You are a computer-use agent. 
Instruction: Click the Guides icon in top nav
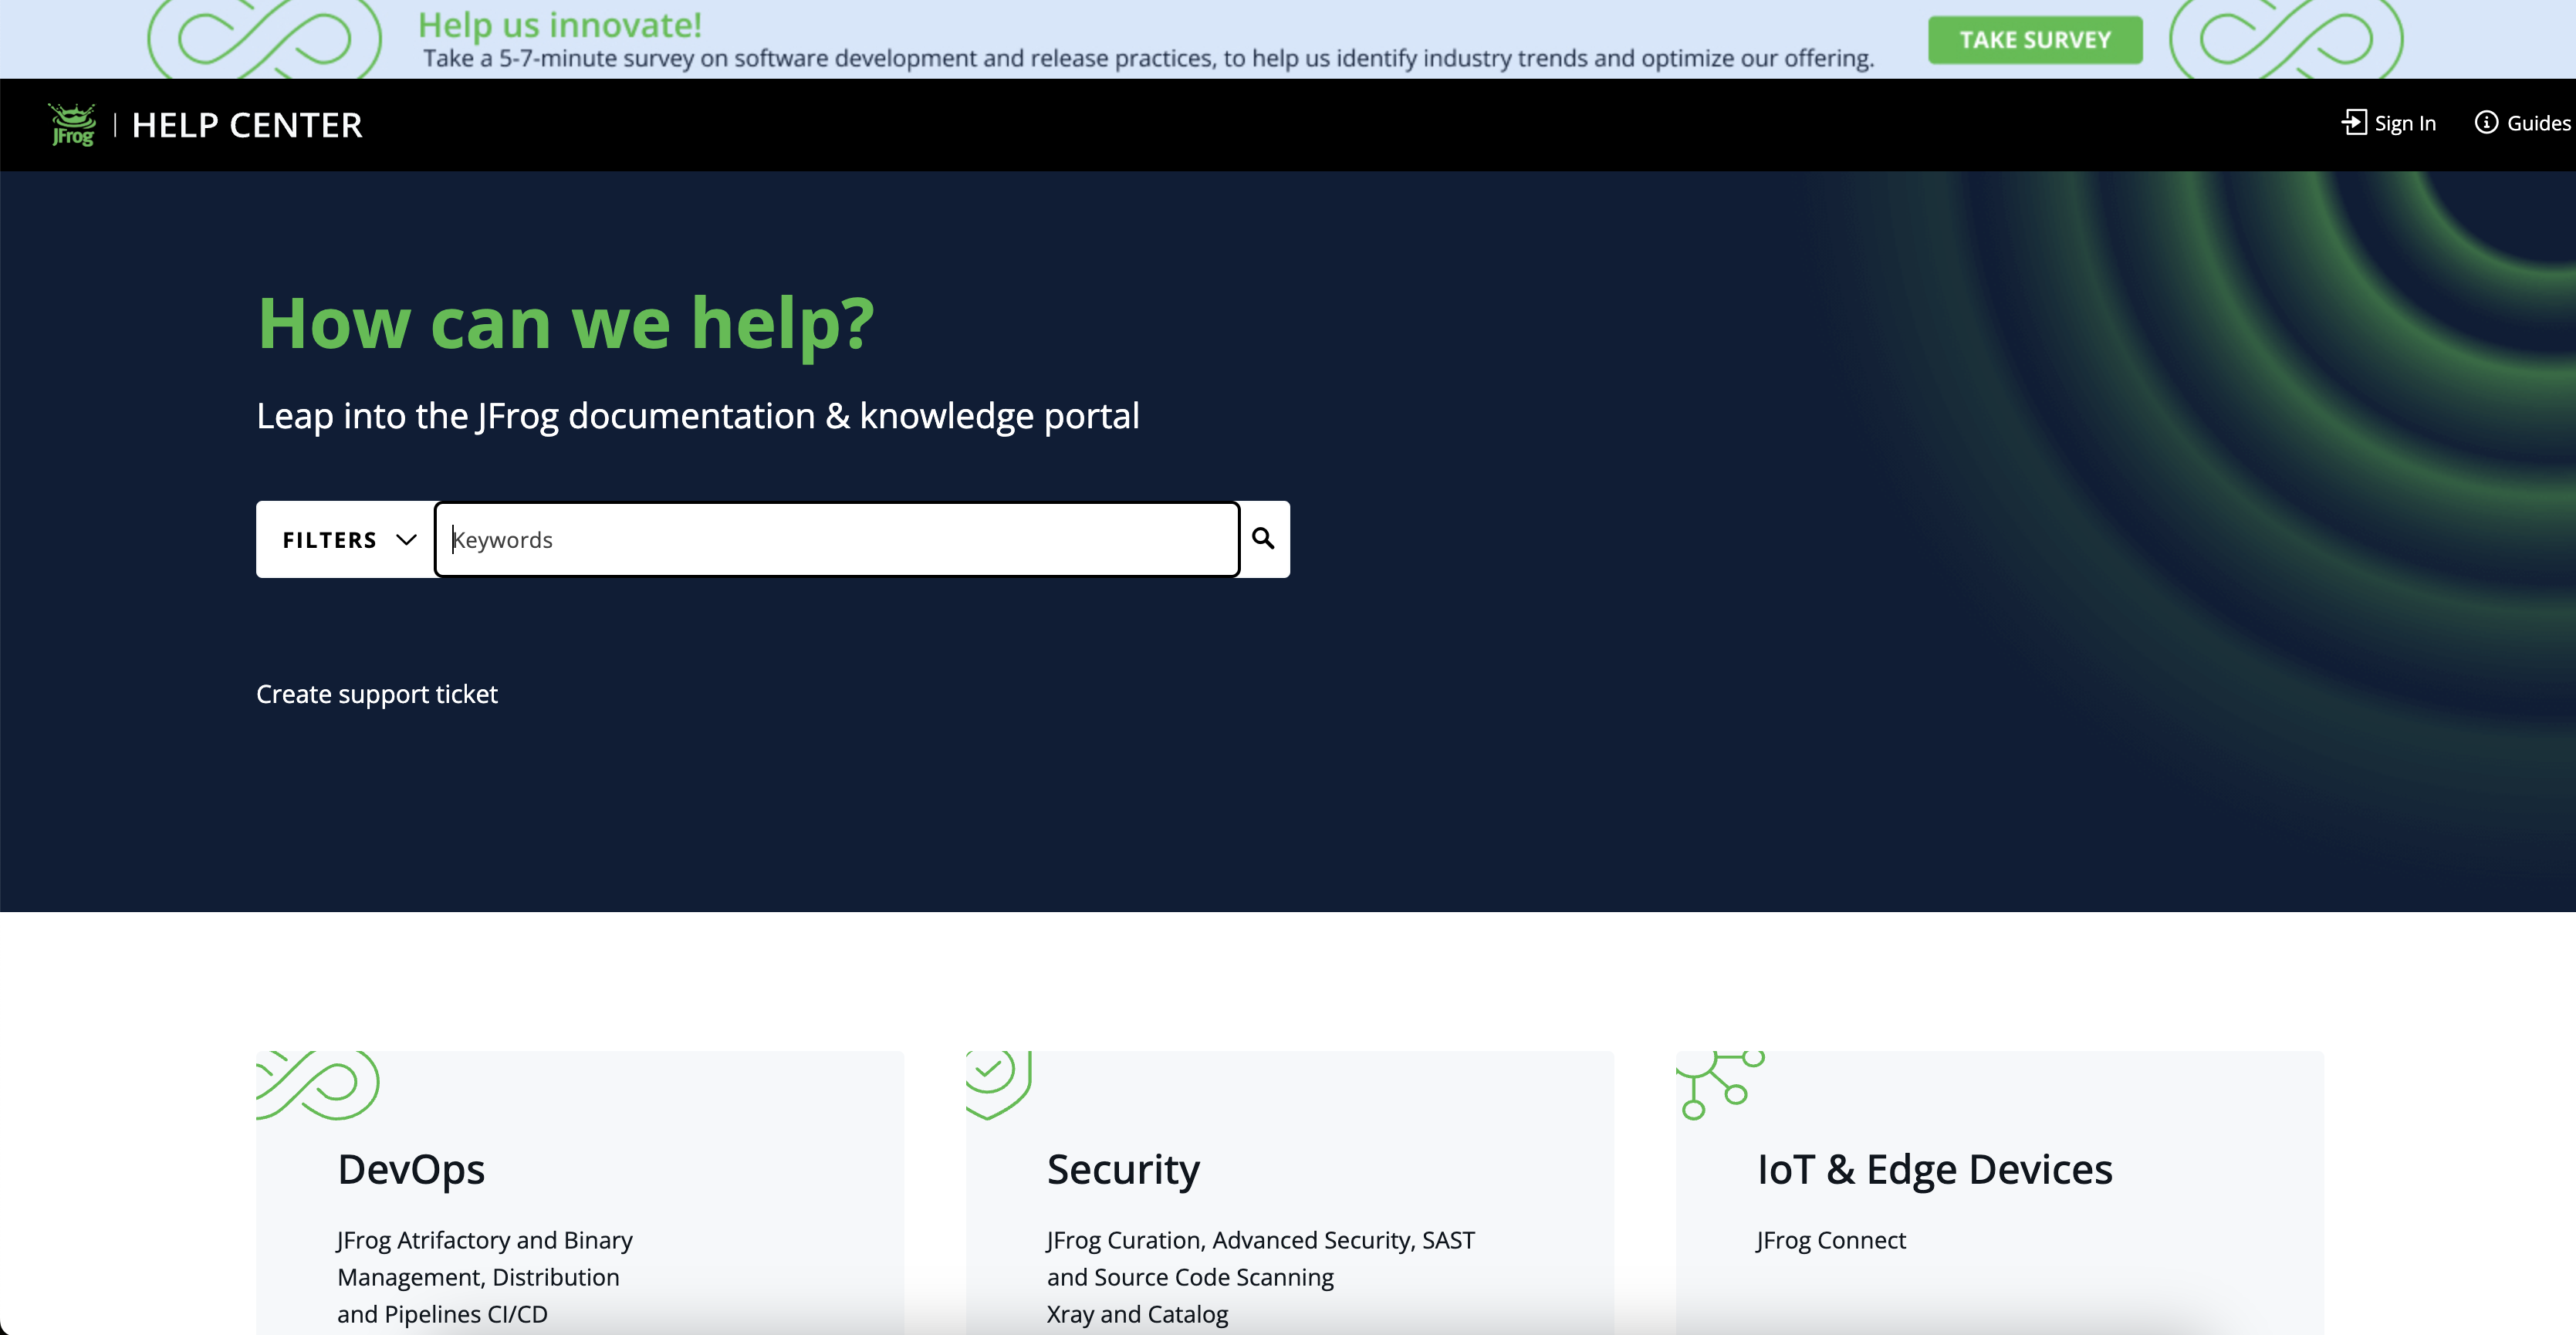coord(2486,121)
